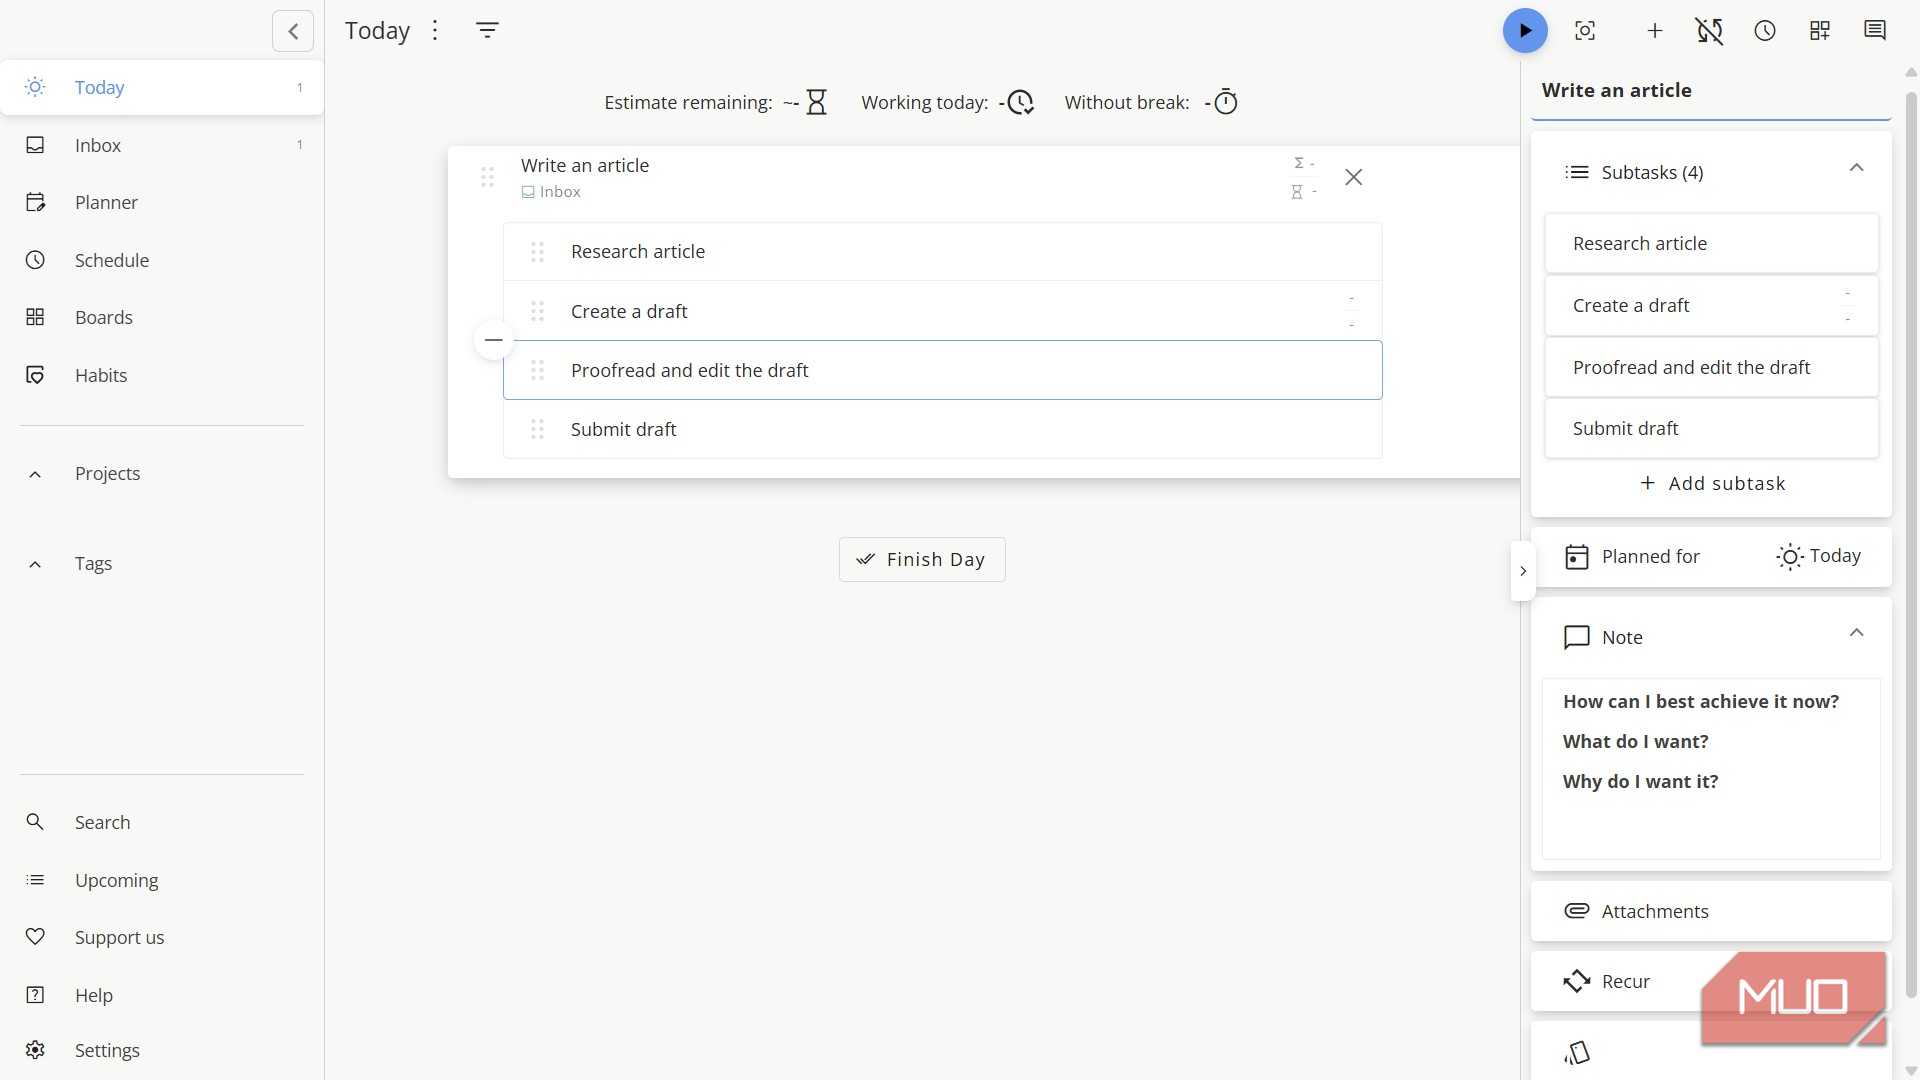Open the filter and sort icon
The image size is (1920, 1080).
487,30
